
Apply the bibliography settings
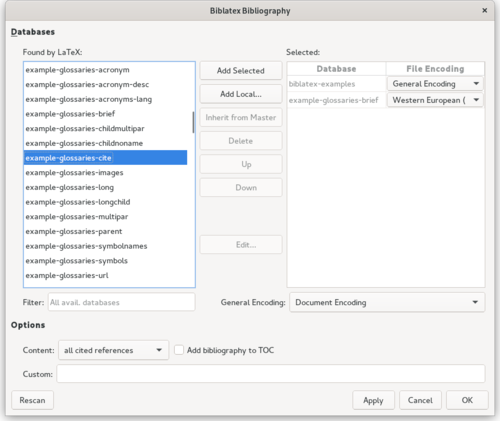pos(373,400)
